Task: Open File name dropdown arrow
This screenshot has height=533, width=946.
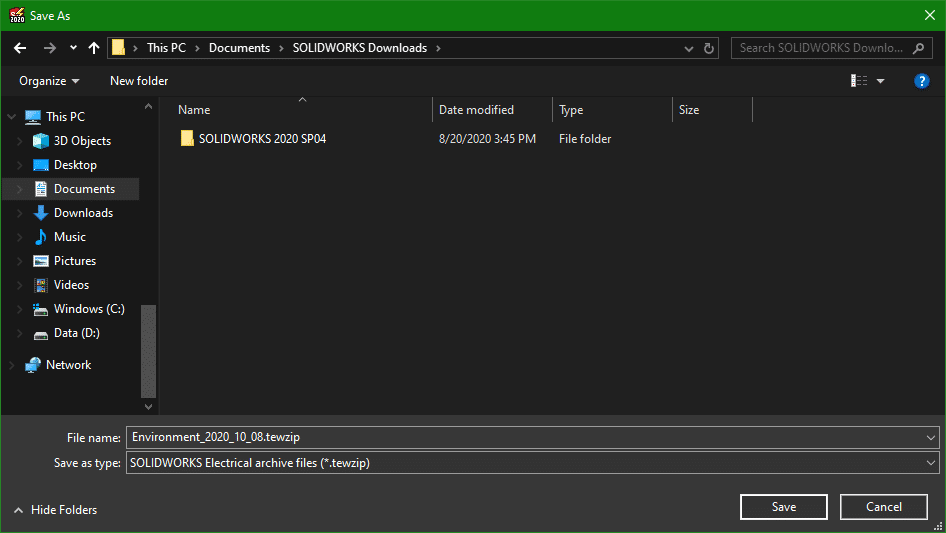Action: point(930,438)
